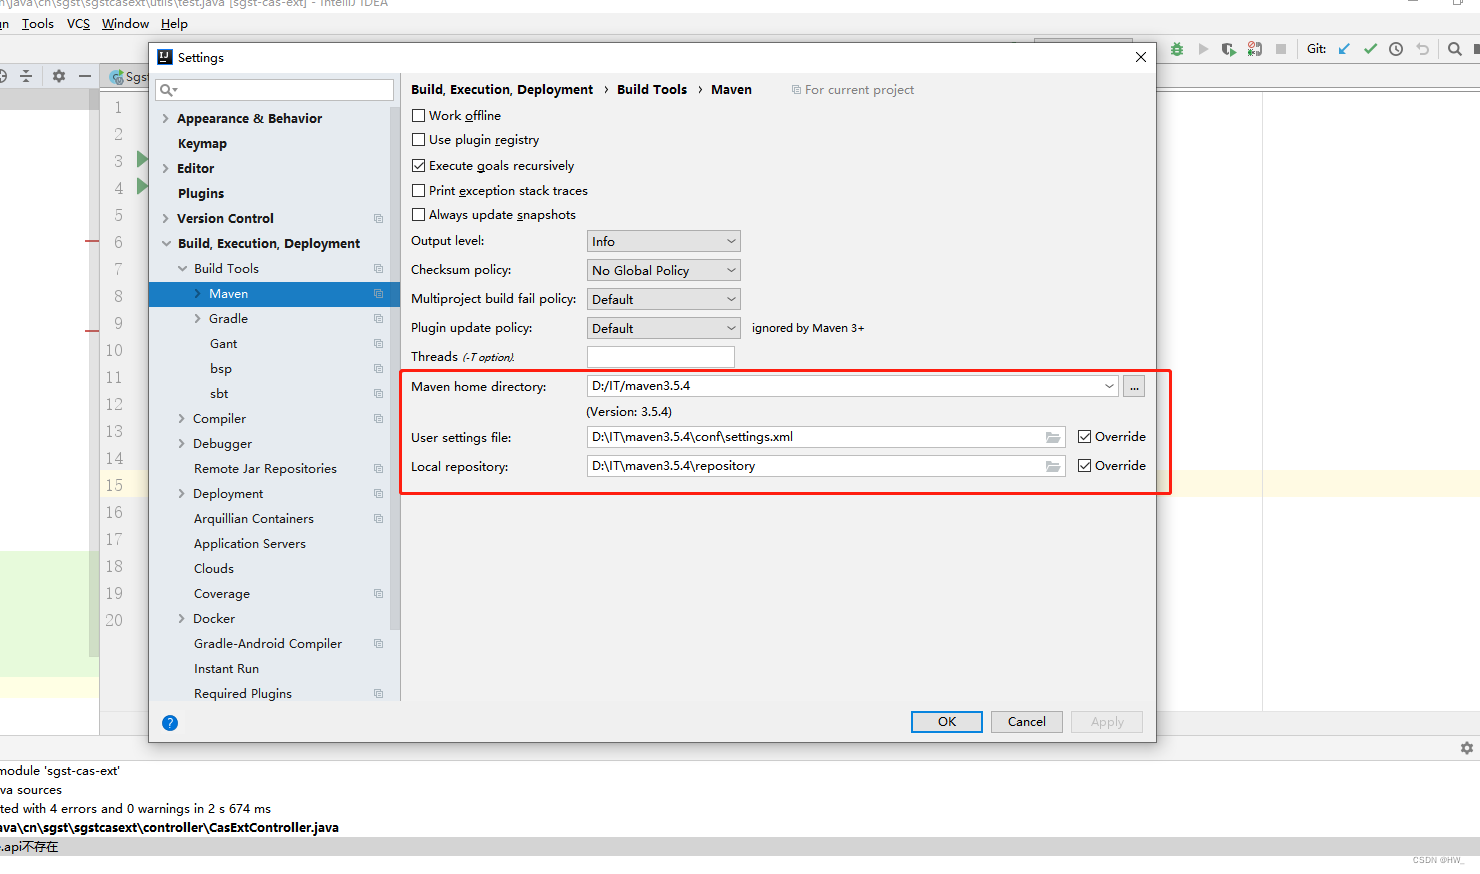
Task: Click the Run with Coverage icon
Action: coord(1228,49)
